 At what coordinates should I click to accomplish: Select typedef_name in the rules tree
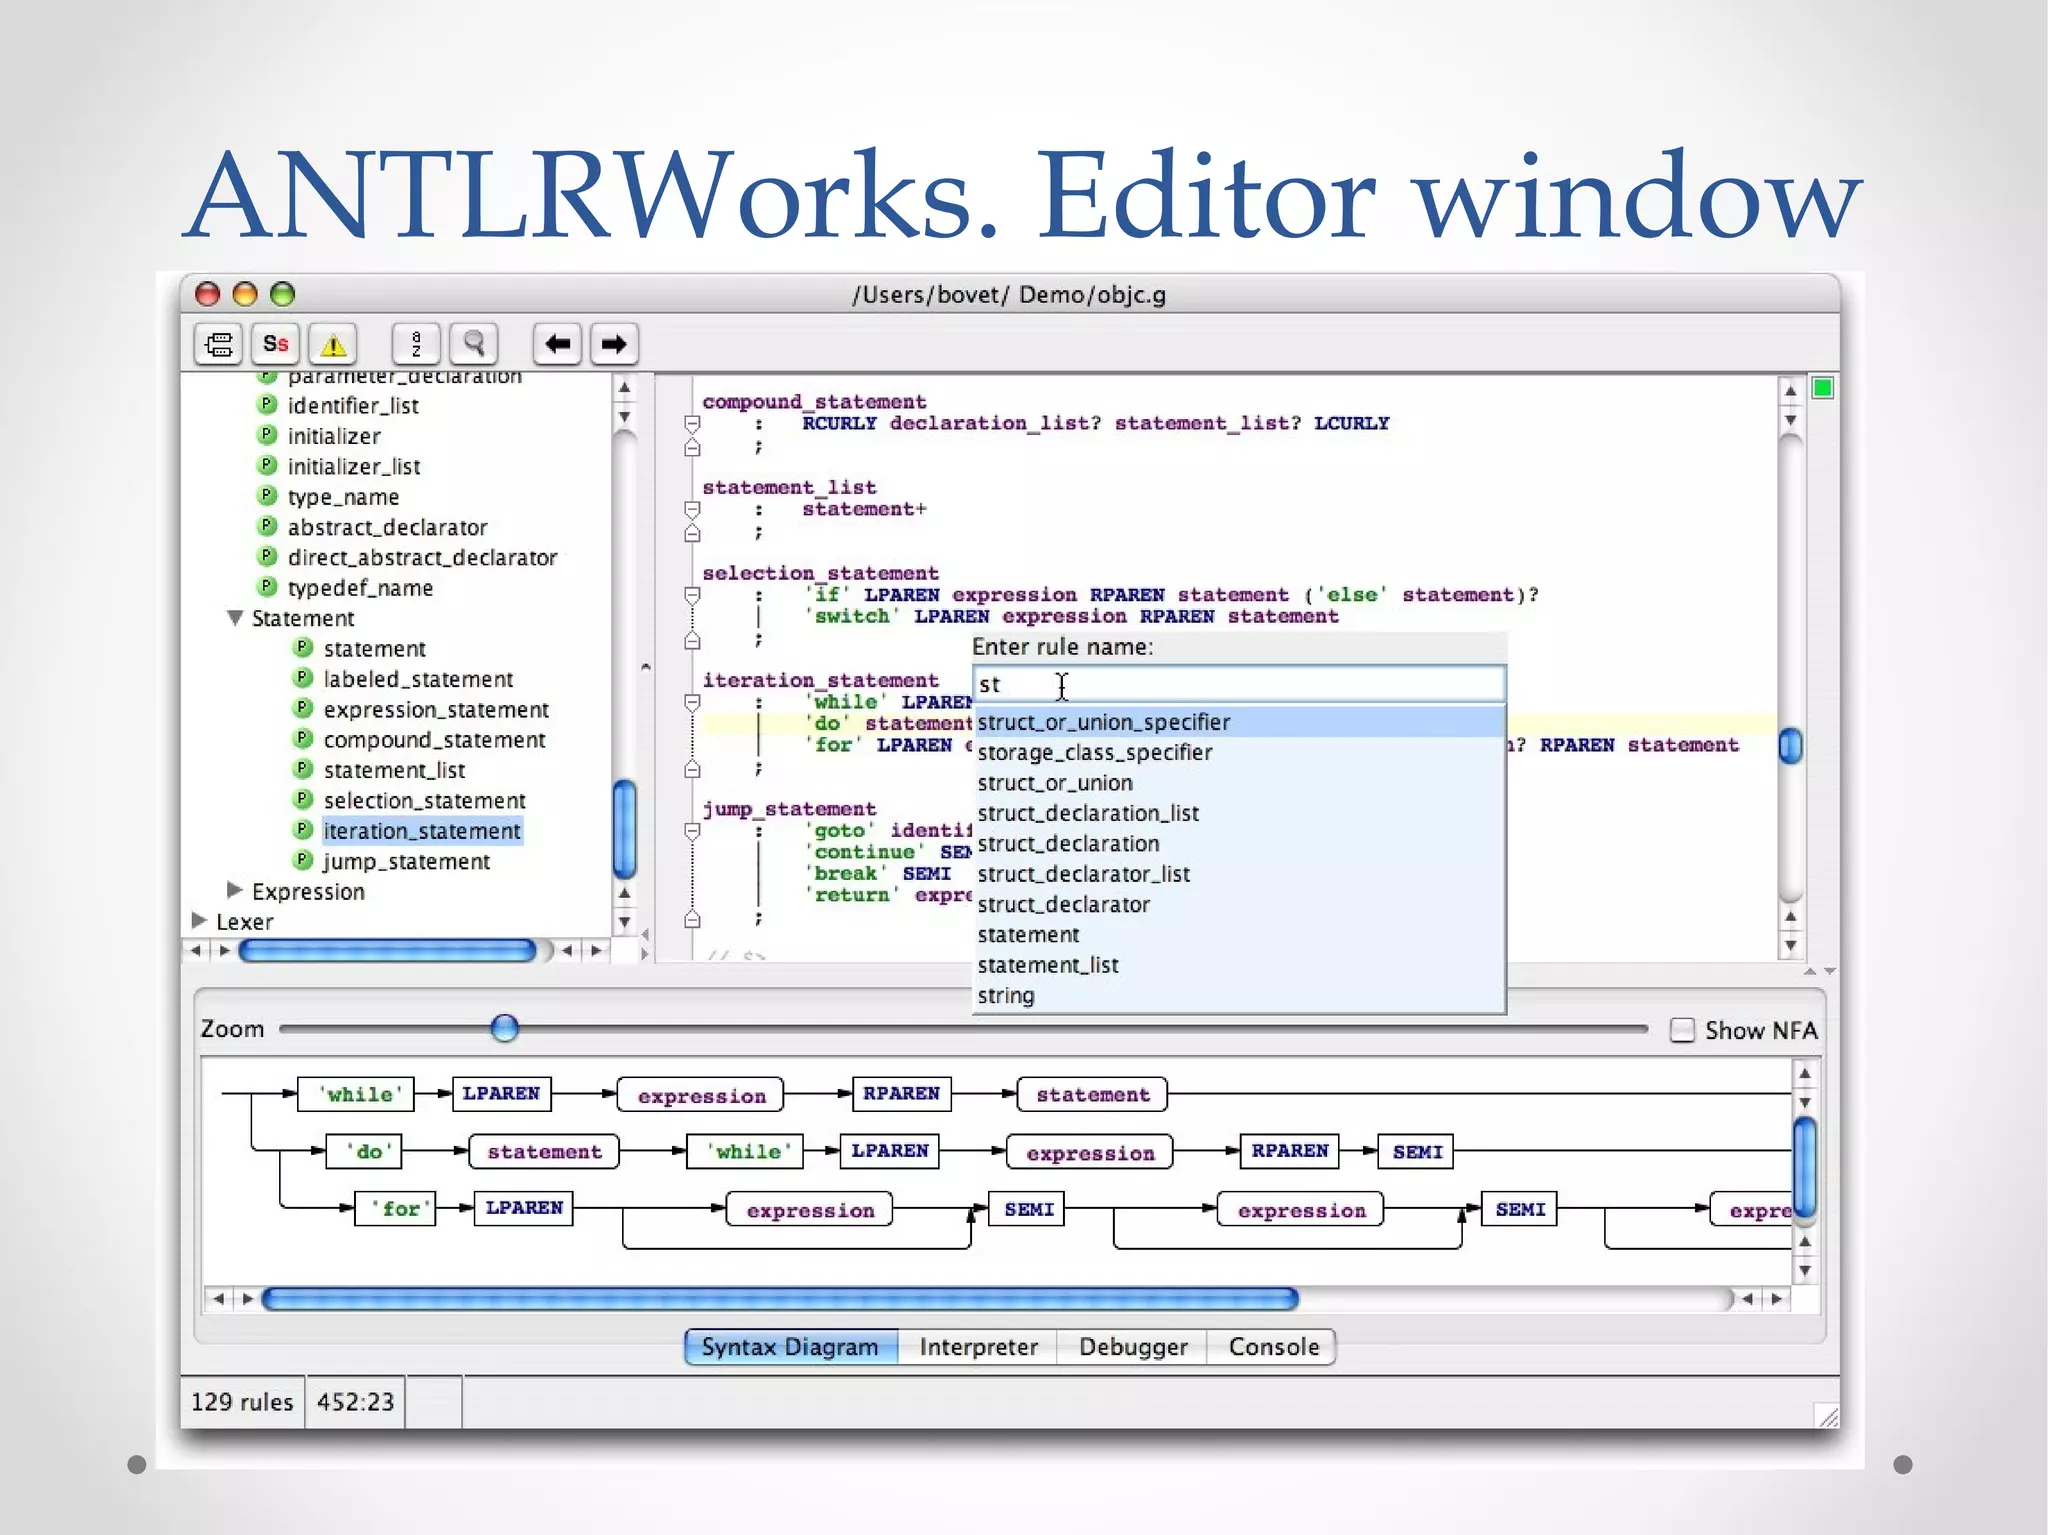coord(360,588)
